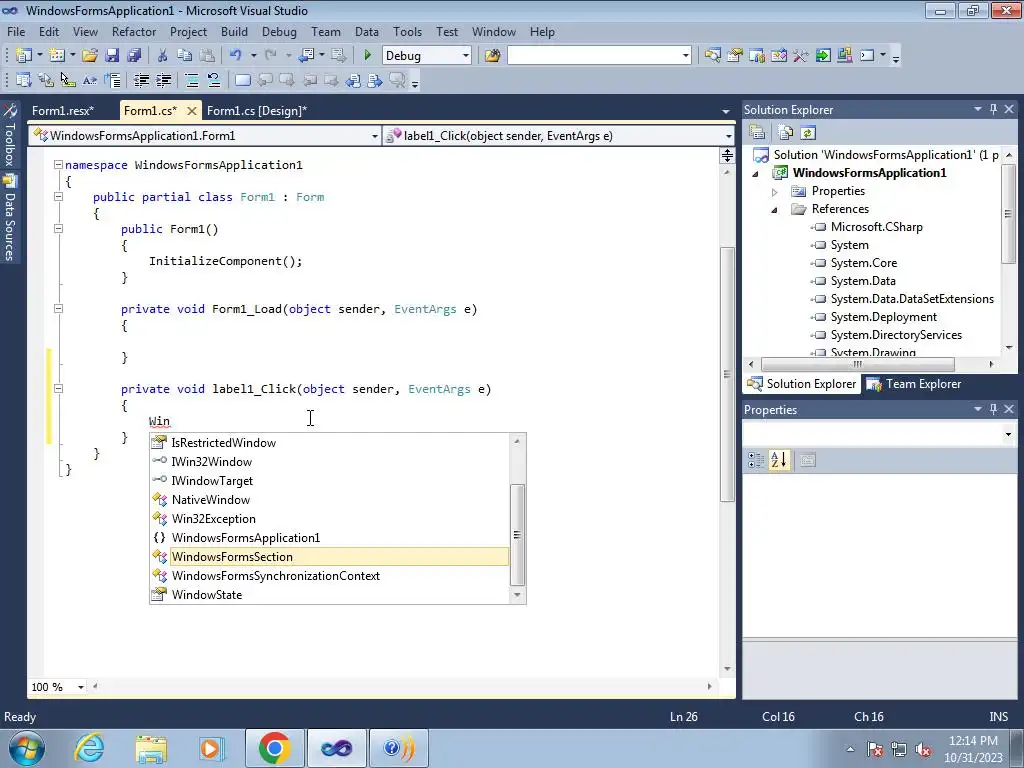Switch Properties panel to Alphabetical view
1024x768 pixels.
click(x=778, y=460)
